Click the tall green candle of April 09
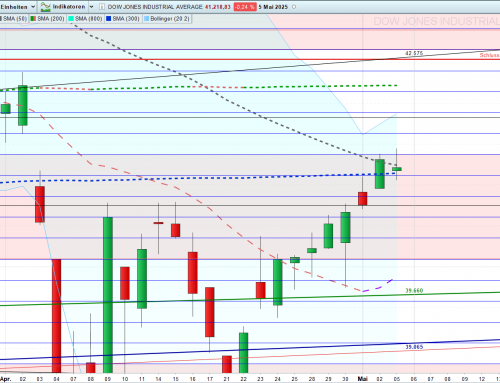 click(108, 295)
